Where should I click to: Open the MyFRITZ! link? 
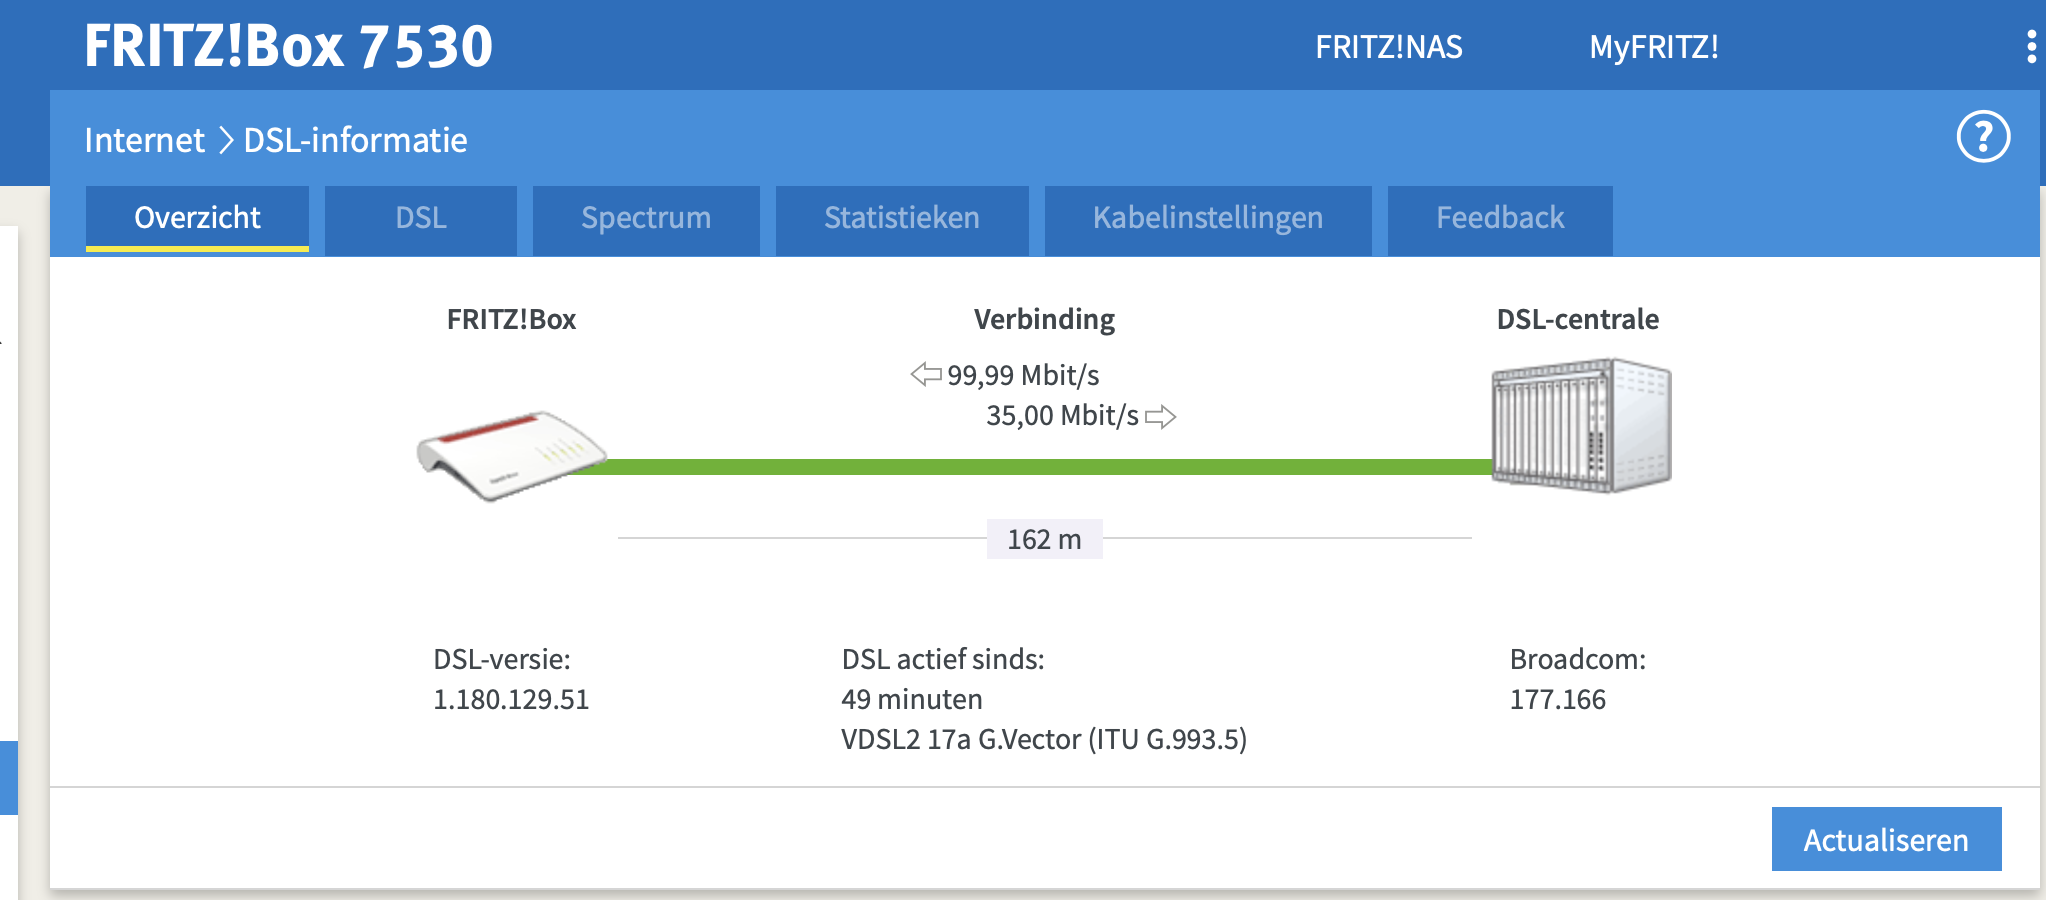point(1654,47)
